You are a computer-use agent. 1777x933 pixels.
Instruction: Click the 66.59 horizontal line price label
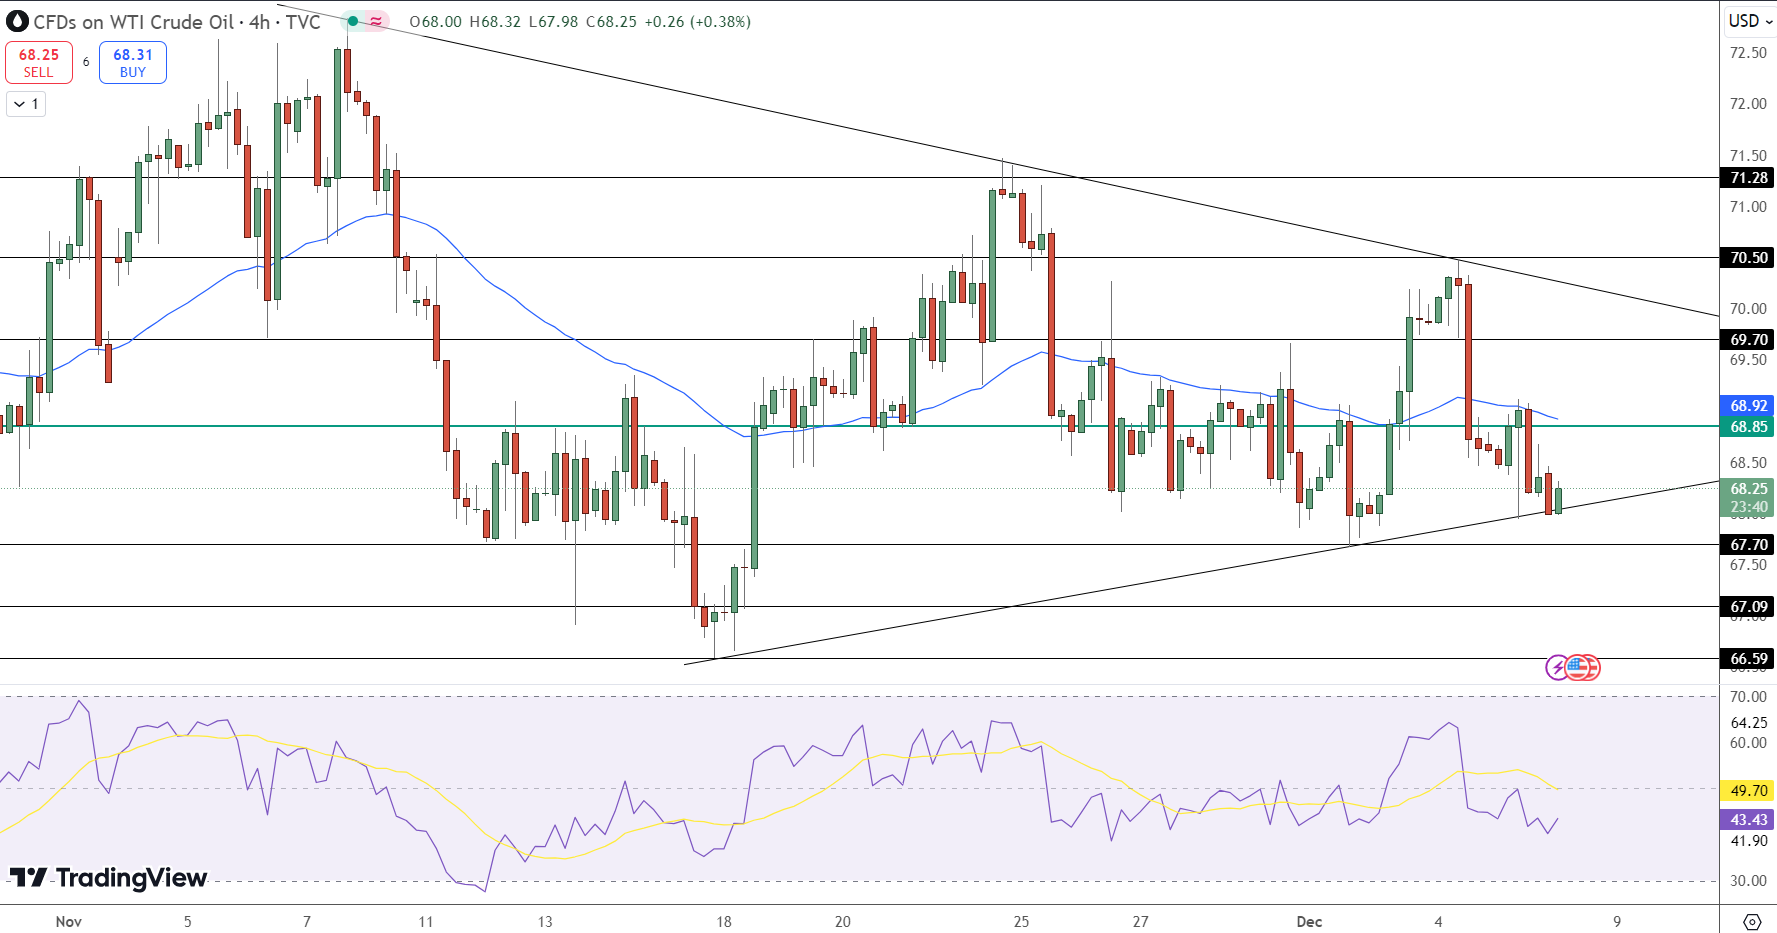(1748, 659)
